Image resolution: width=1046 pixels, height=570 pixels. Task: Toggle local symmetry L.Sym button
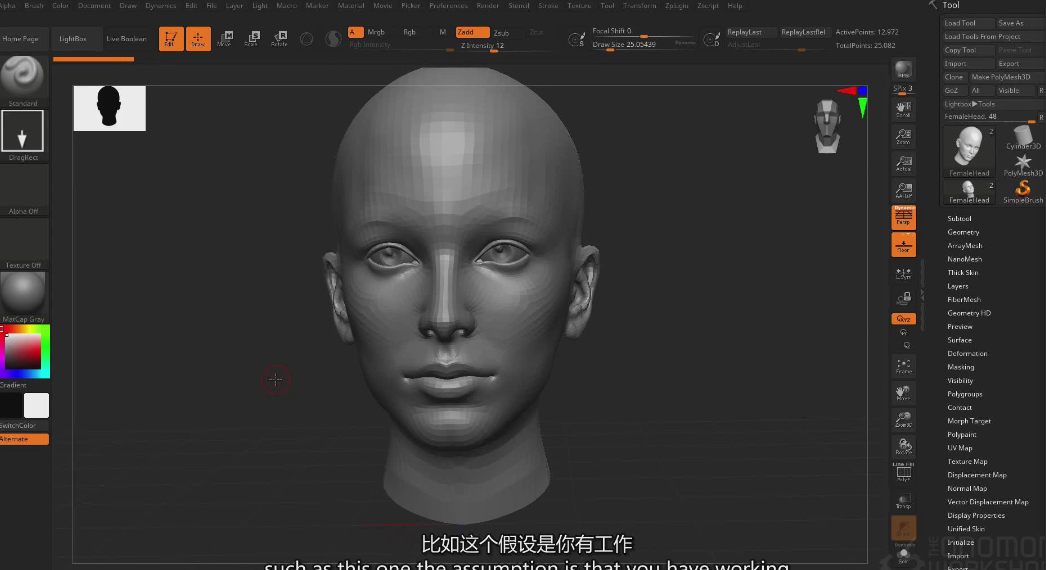(903, 273)
